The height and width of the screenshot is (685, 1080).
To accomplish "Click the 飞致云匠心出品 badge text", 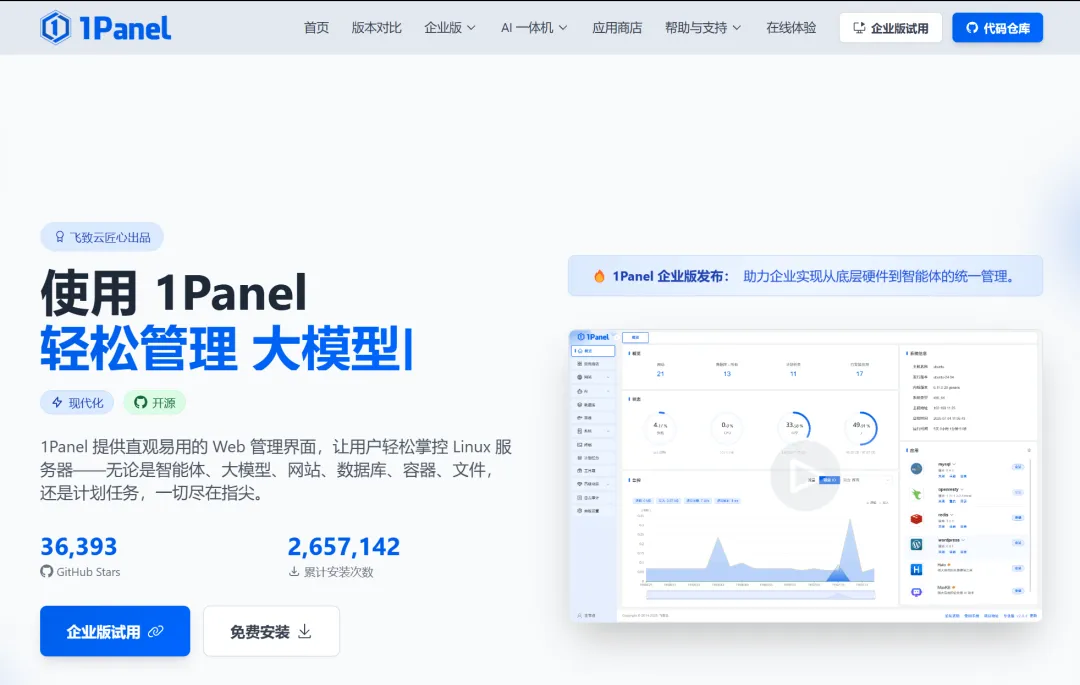I will point(110,237).
